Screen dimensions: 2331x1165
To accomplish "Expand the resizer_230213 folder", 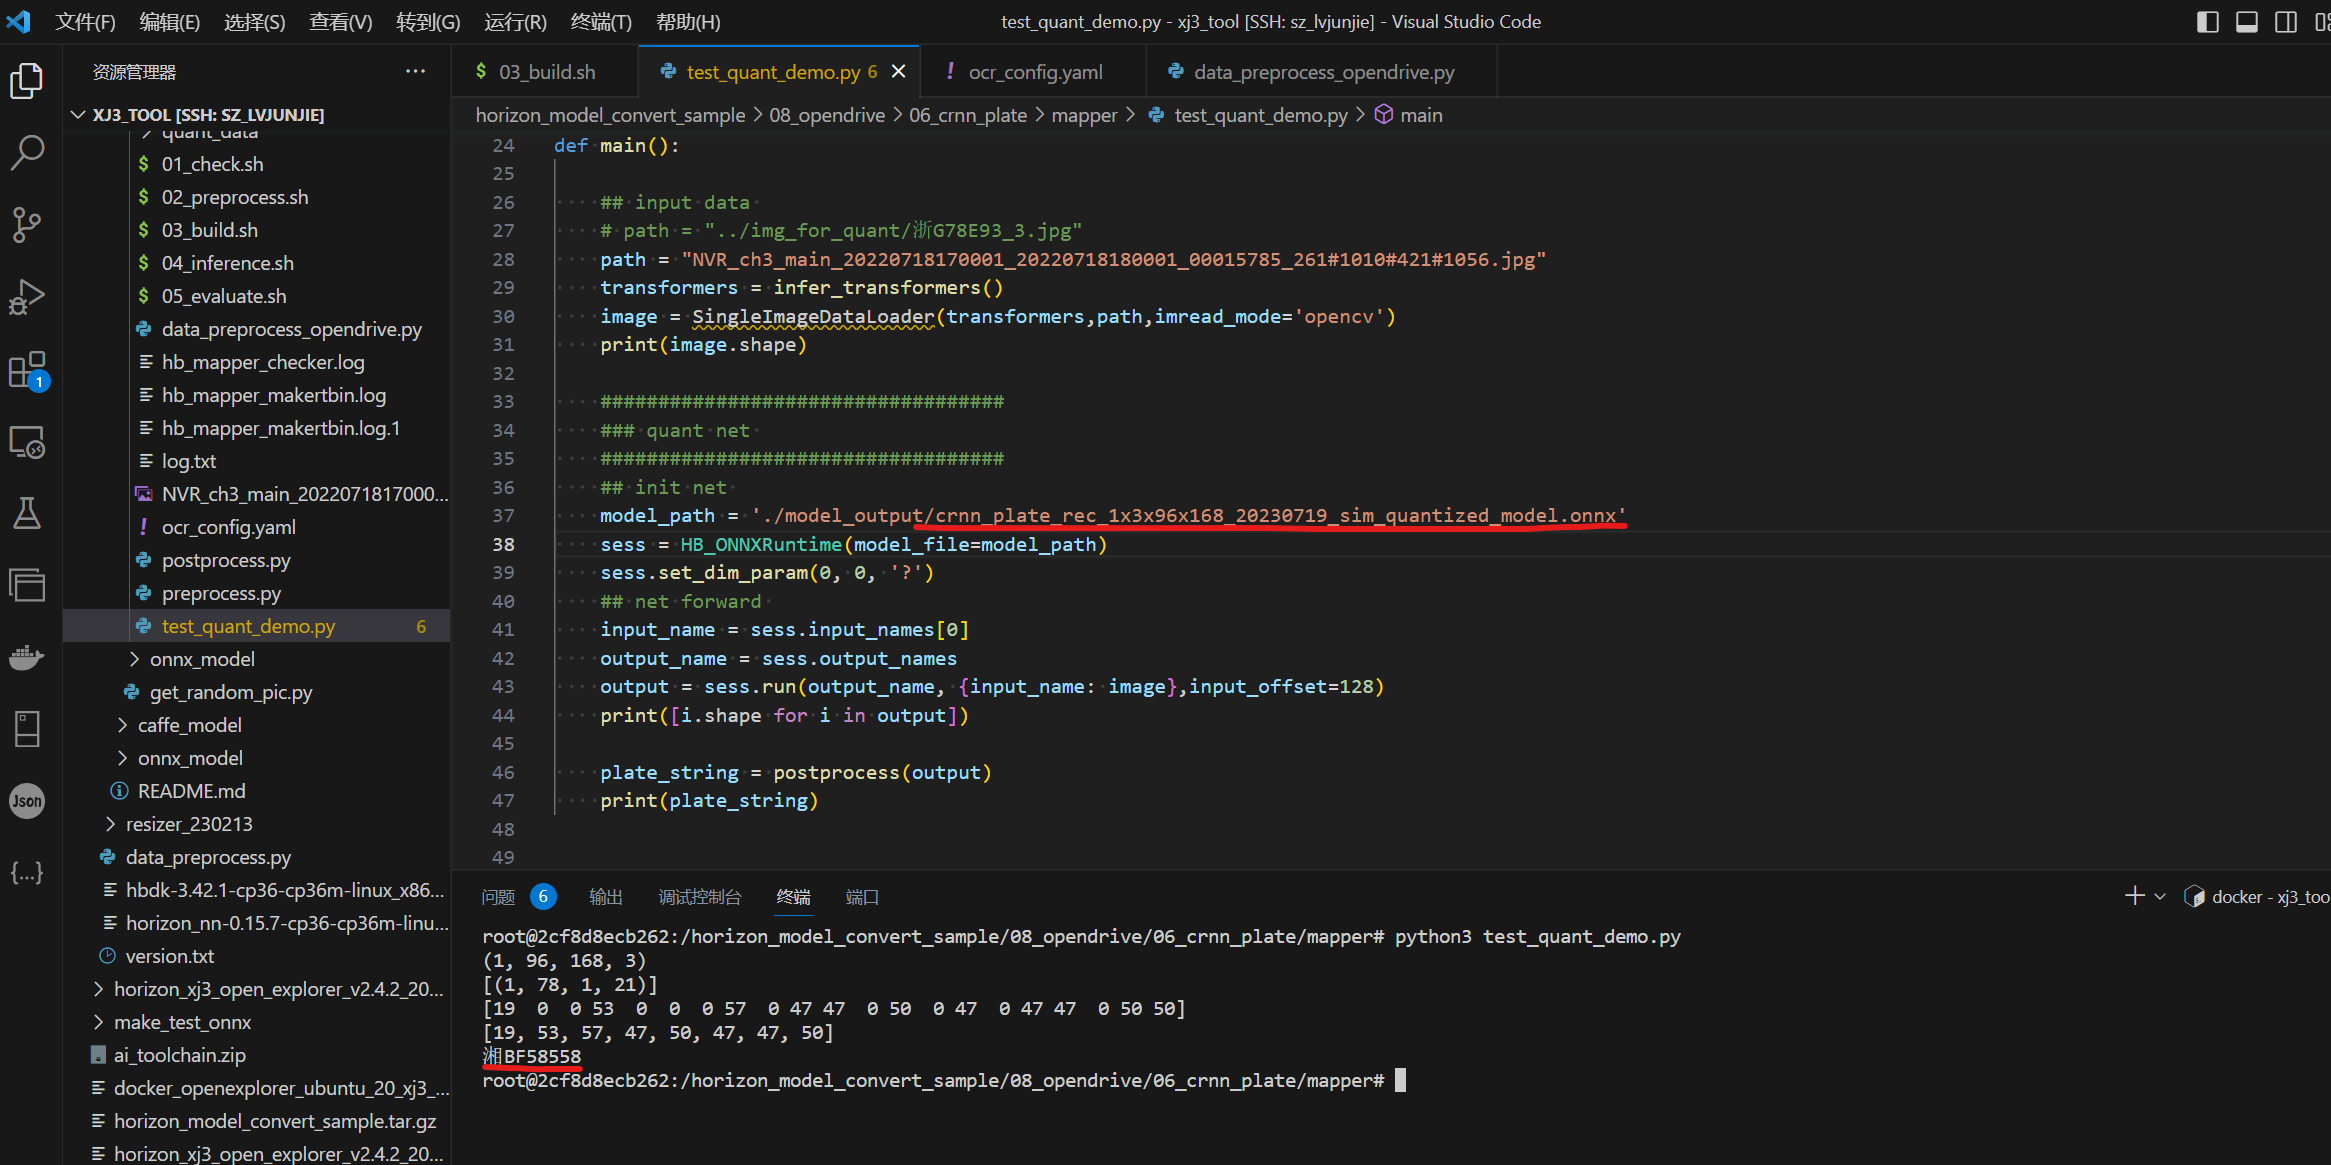I will click(x=188, y=824).
